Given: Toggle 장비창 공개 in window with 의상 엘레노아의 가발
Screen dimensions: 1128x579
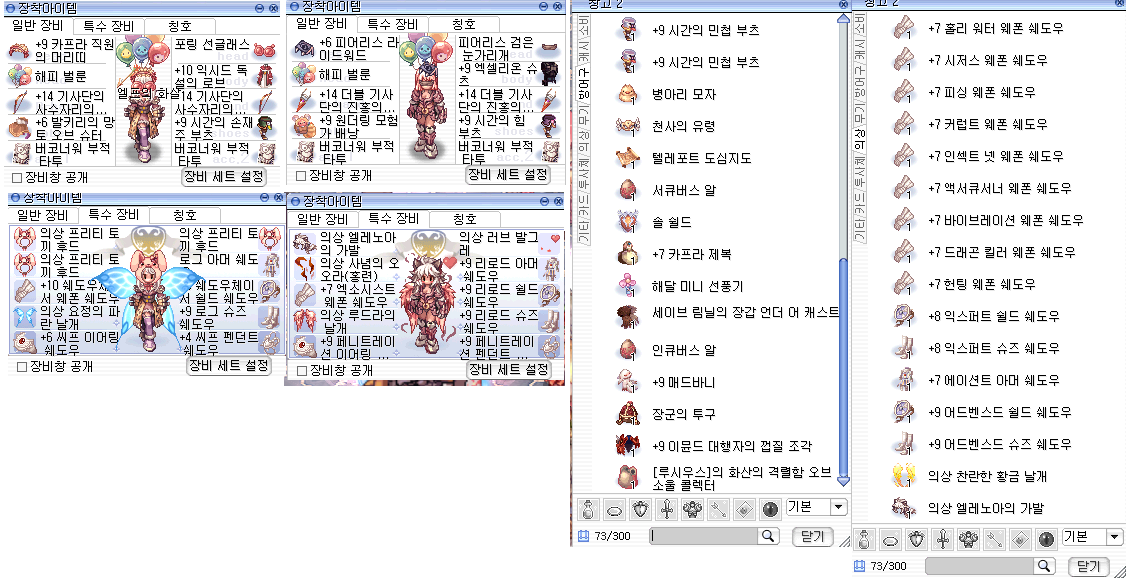Looking at the screenshot, I should tap(301, 371).
